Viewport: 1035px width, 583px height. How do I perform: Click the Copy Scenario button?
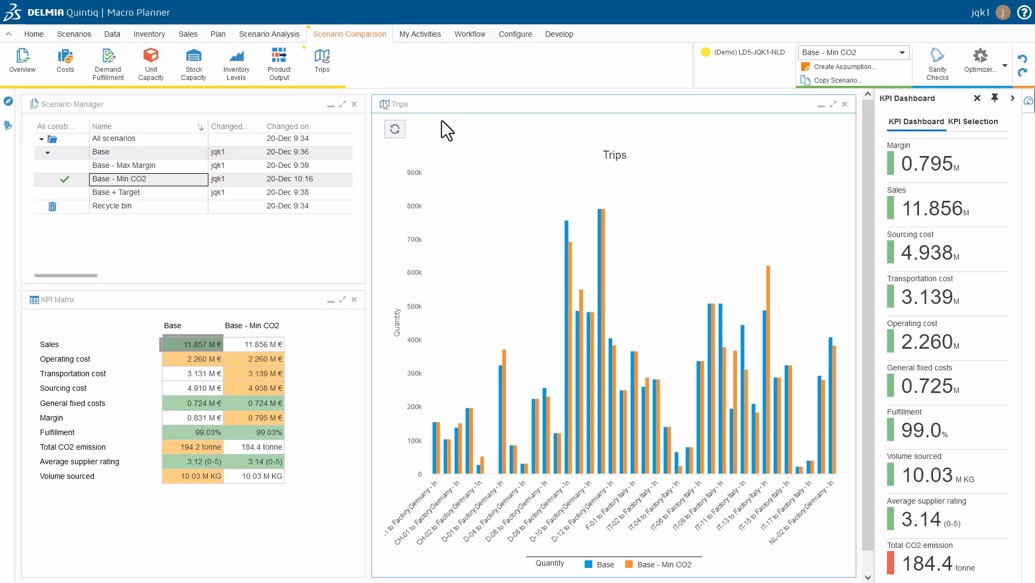pos(837,80)
